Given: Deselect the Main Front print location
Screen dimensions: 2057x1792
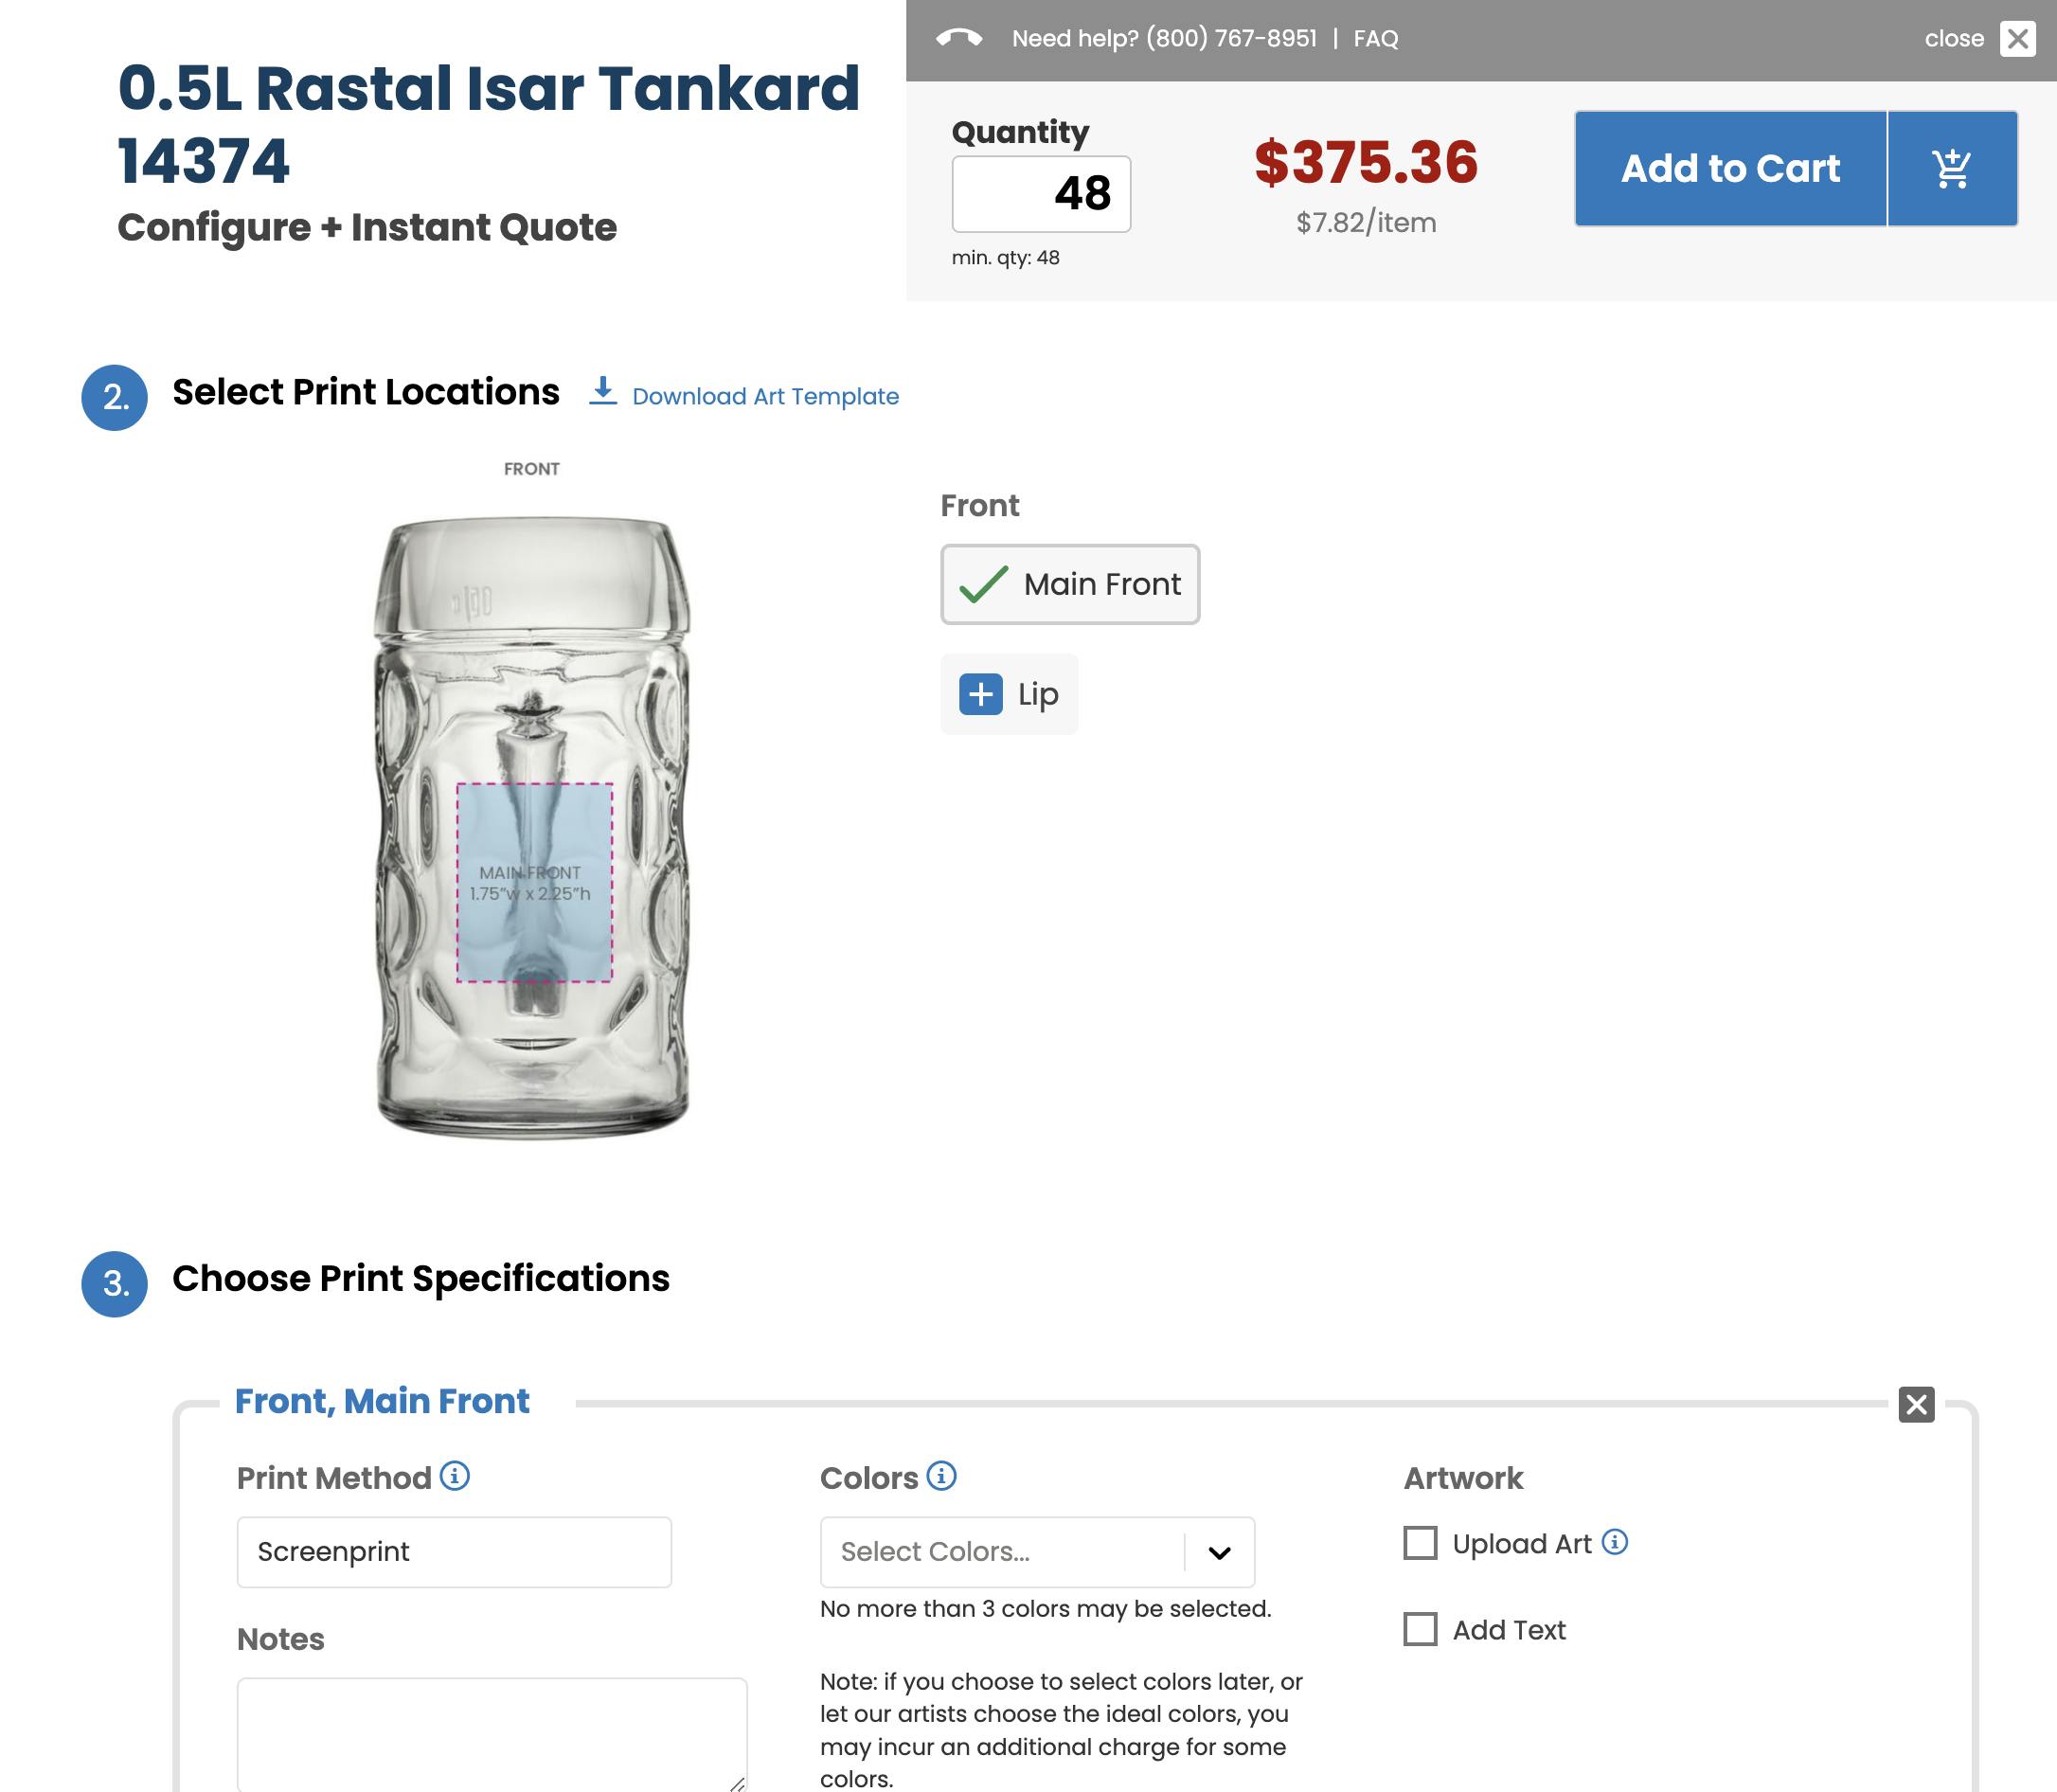Looking at the screenshot, I should 1070,584.
